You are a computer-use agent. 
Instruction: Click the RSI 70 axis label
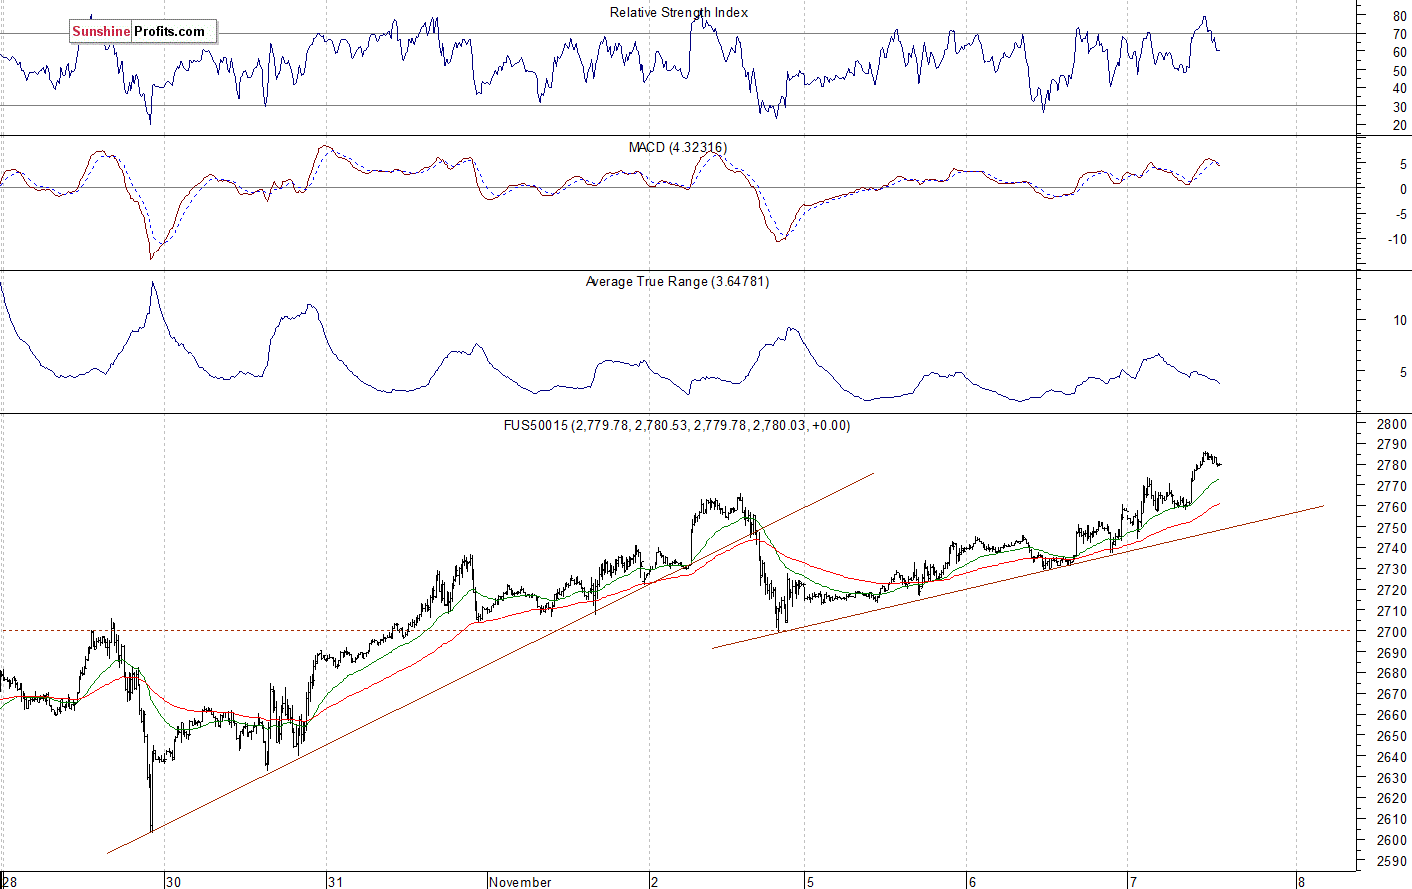pos(1399,35)
